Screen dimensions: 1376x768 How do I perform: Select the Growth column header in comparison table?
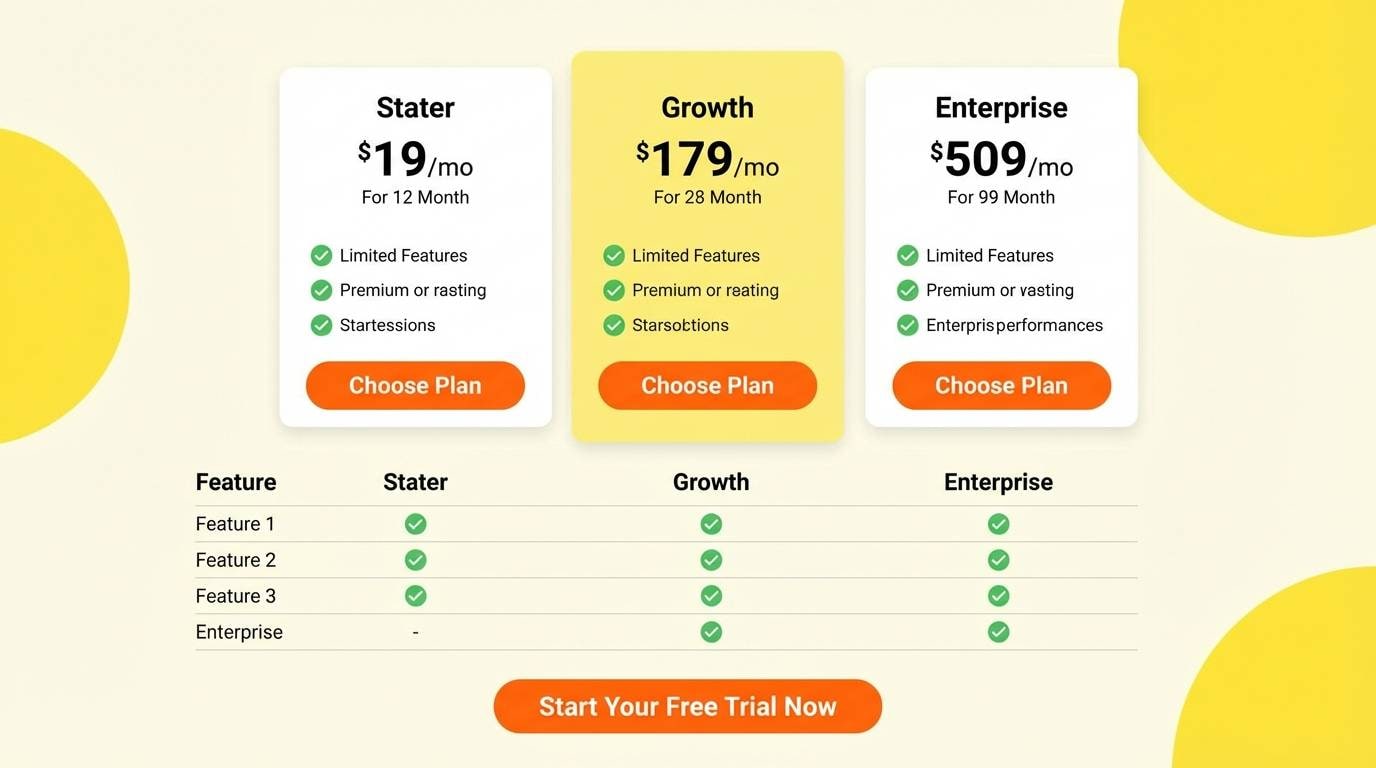click(710, 482)
